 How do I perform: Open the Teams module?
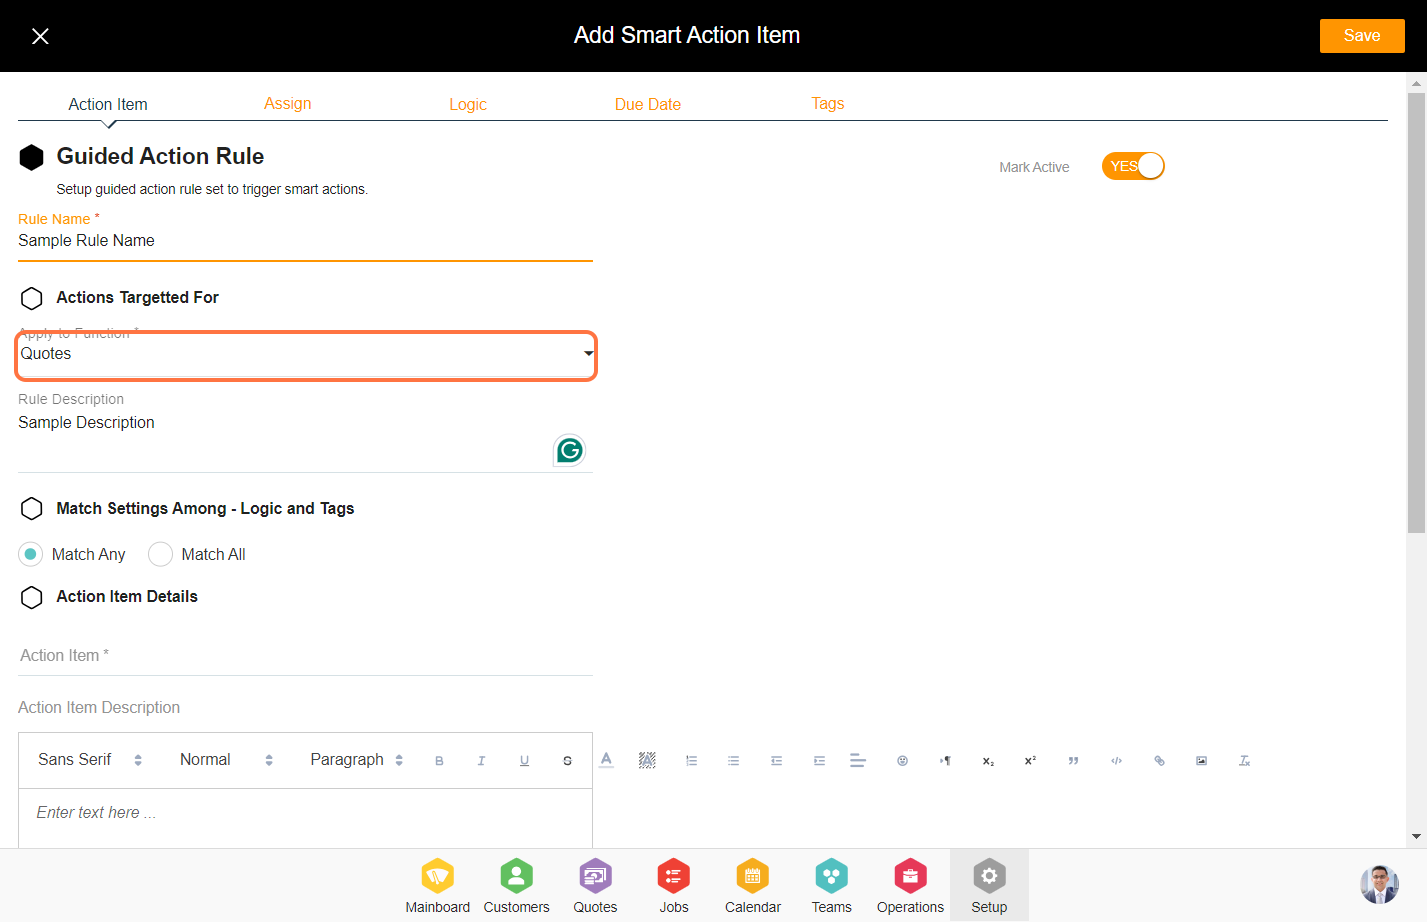pyautogui.click(x=831, y=886)
